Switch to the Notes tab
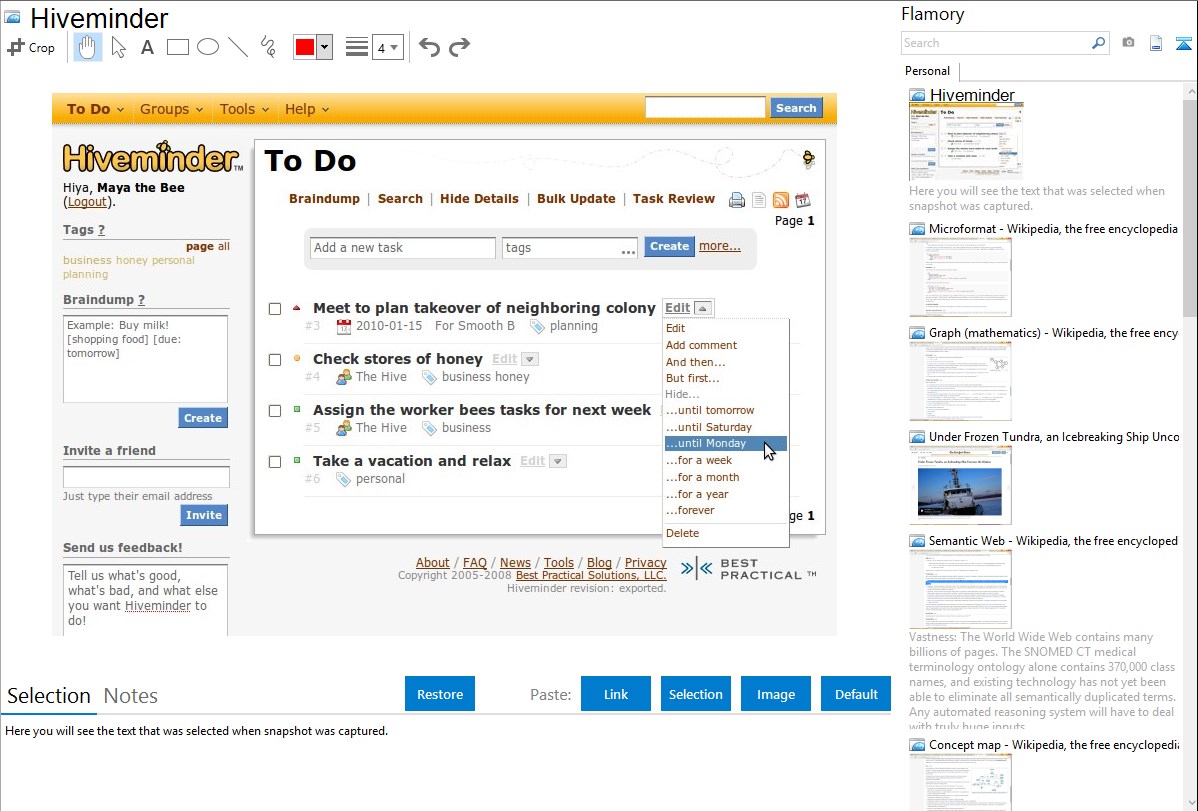Viewport: 1198px width, 811px height. point(131,696)
